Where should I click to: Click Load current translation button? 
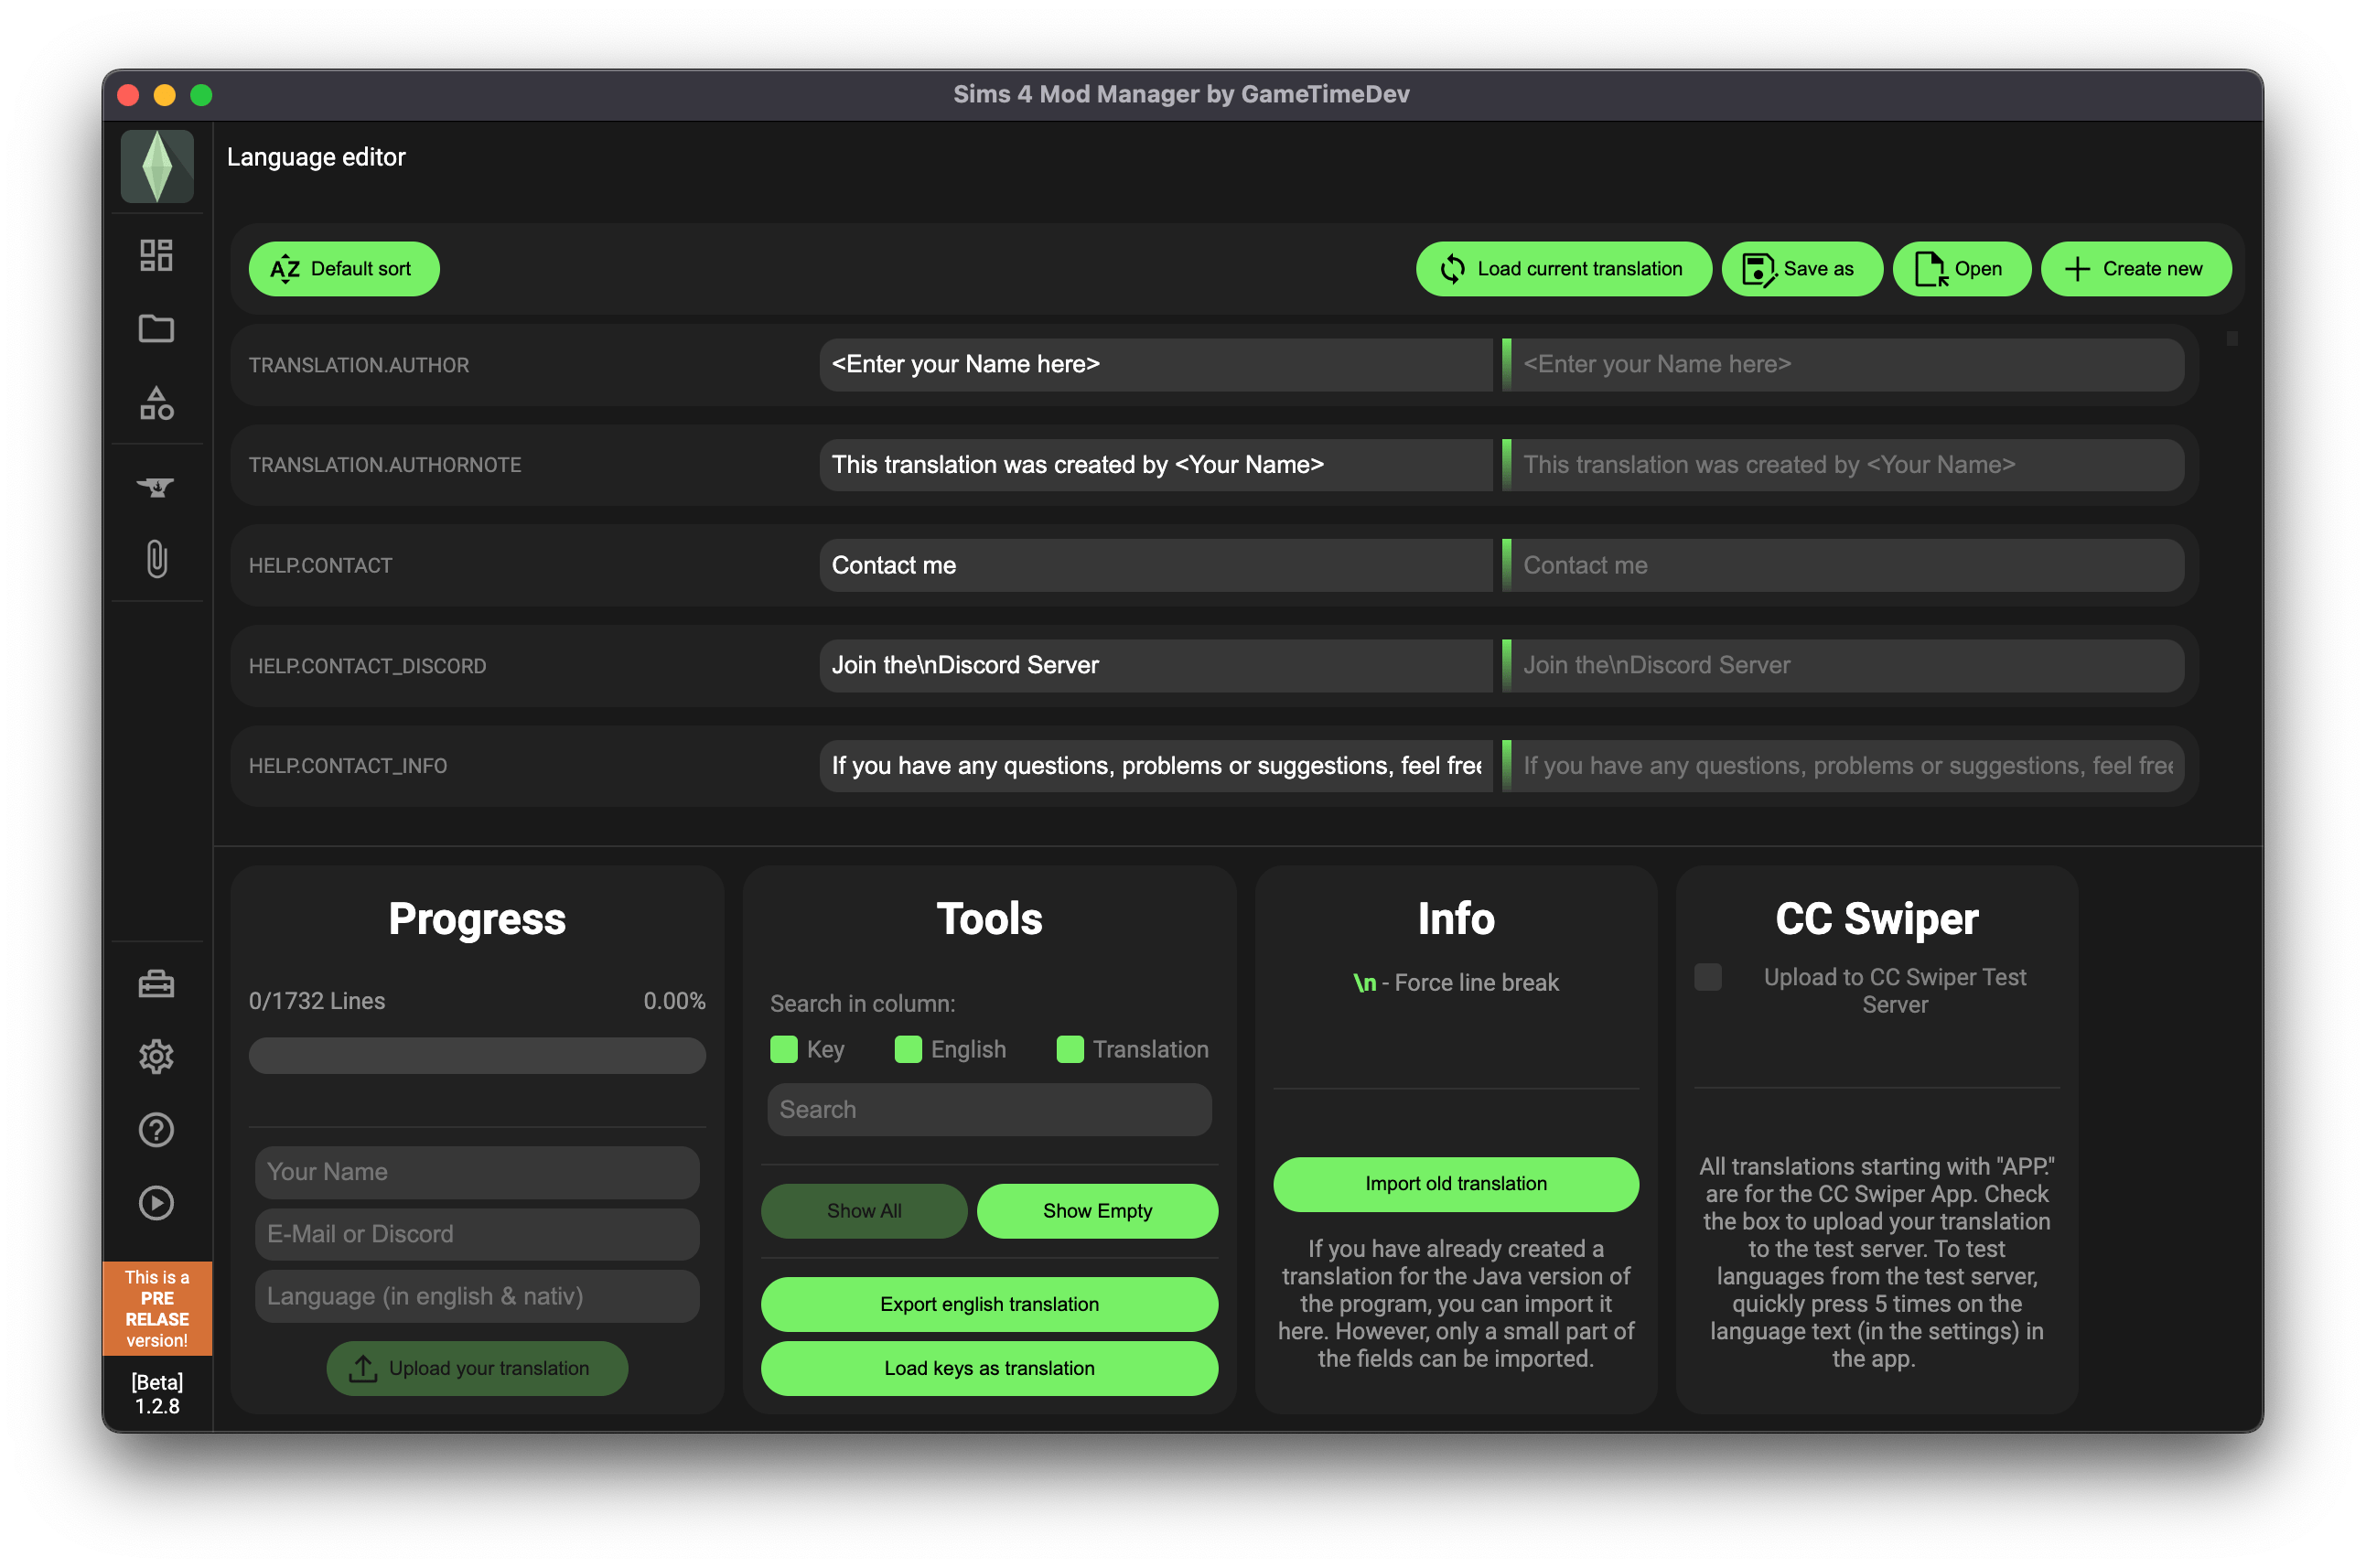tap(1564, 269)
